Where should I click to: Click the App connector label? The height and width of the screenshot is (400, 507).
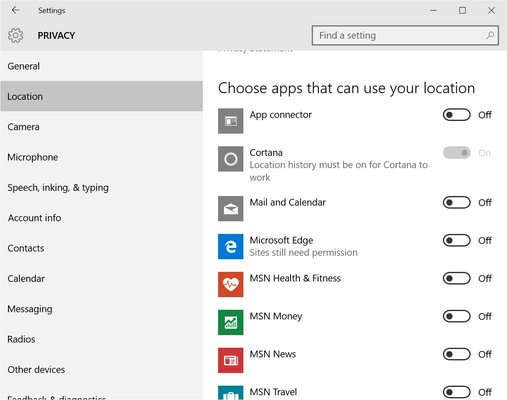(x=281, y=115)
